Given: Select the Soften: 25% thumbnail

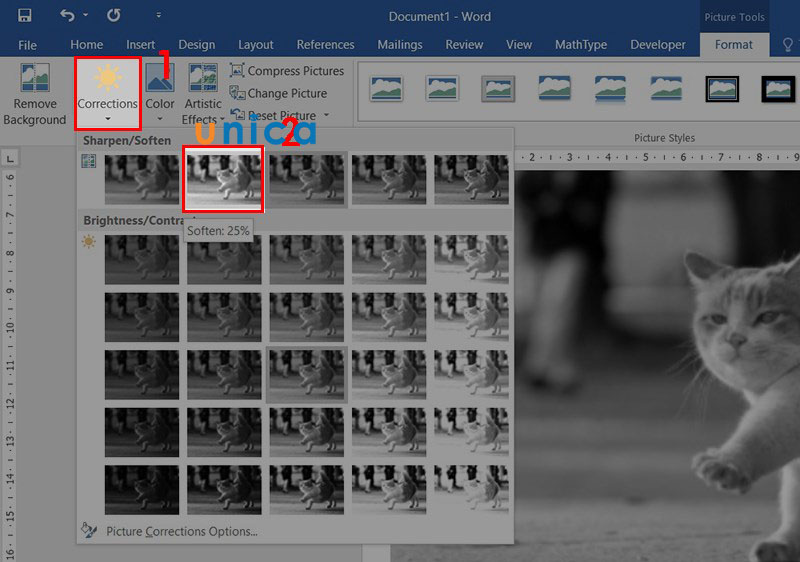Looking at the screenshot, I should click(224, 179).
